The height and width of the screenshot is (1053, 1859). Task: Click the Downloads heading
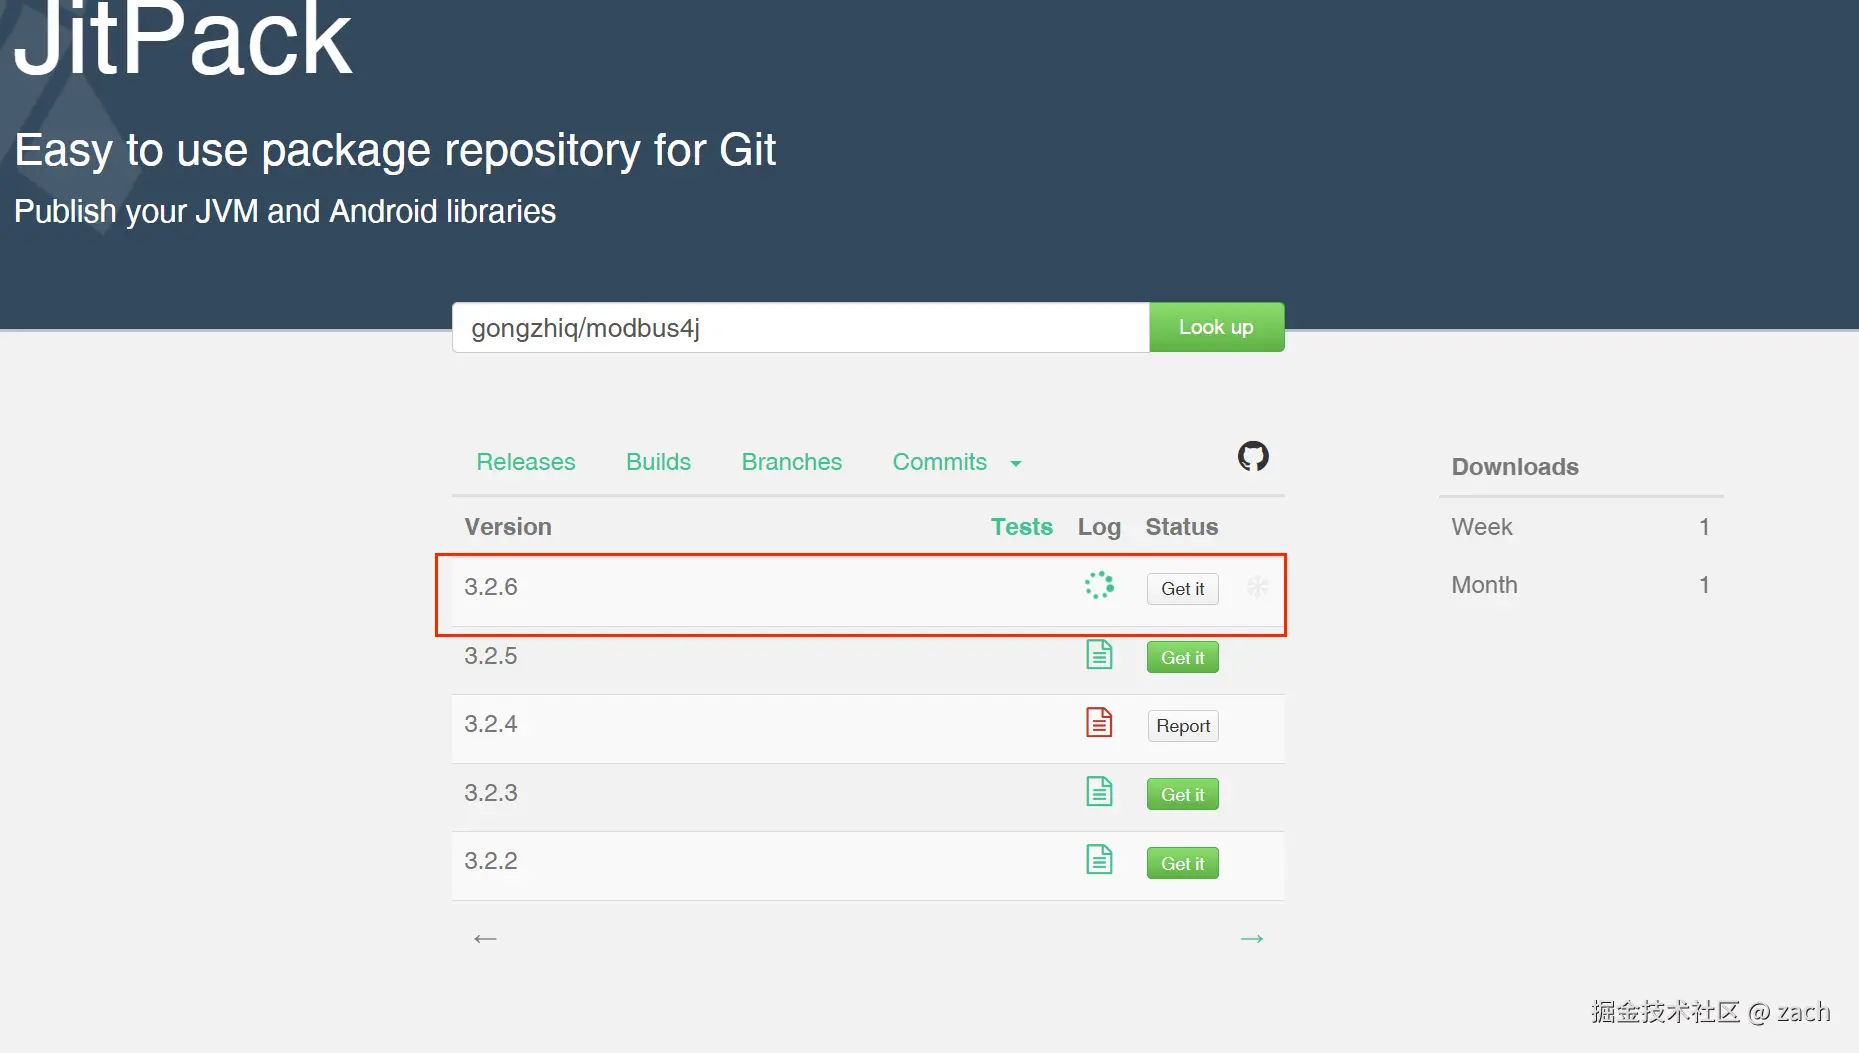click(x=1515, y=467)
